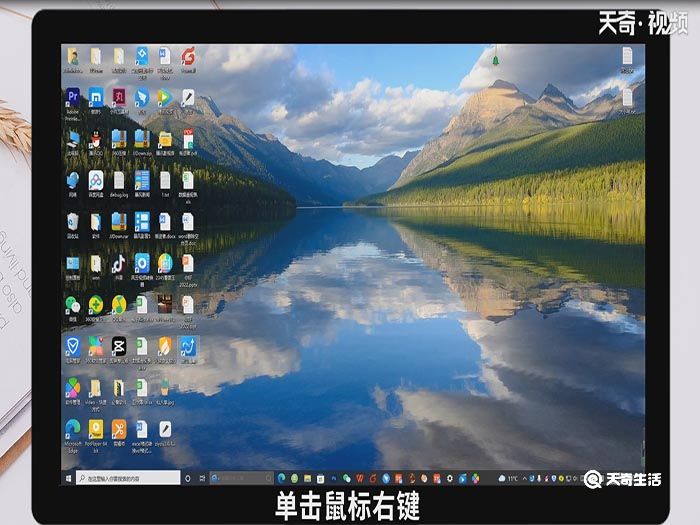Open the user folder icon at top-left
Image resolution: width=700 pixels, height=525 pixels.
click(73, 56)
